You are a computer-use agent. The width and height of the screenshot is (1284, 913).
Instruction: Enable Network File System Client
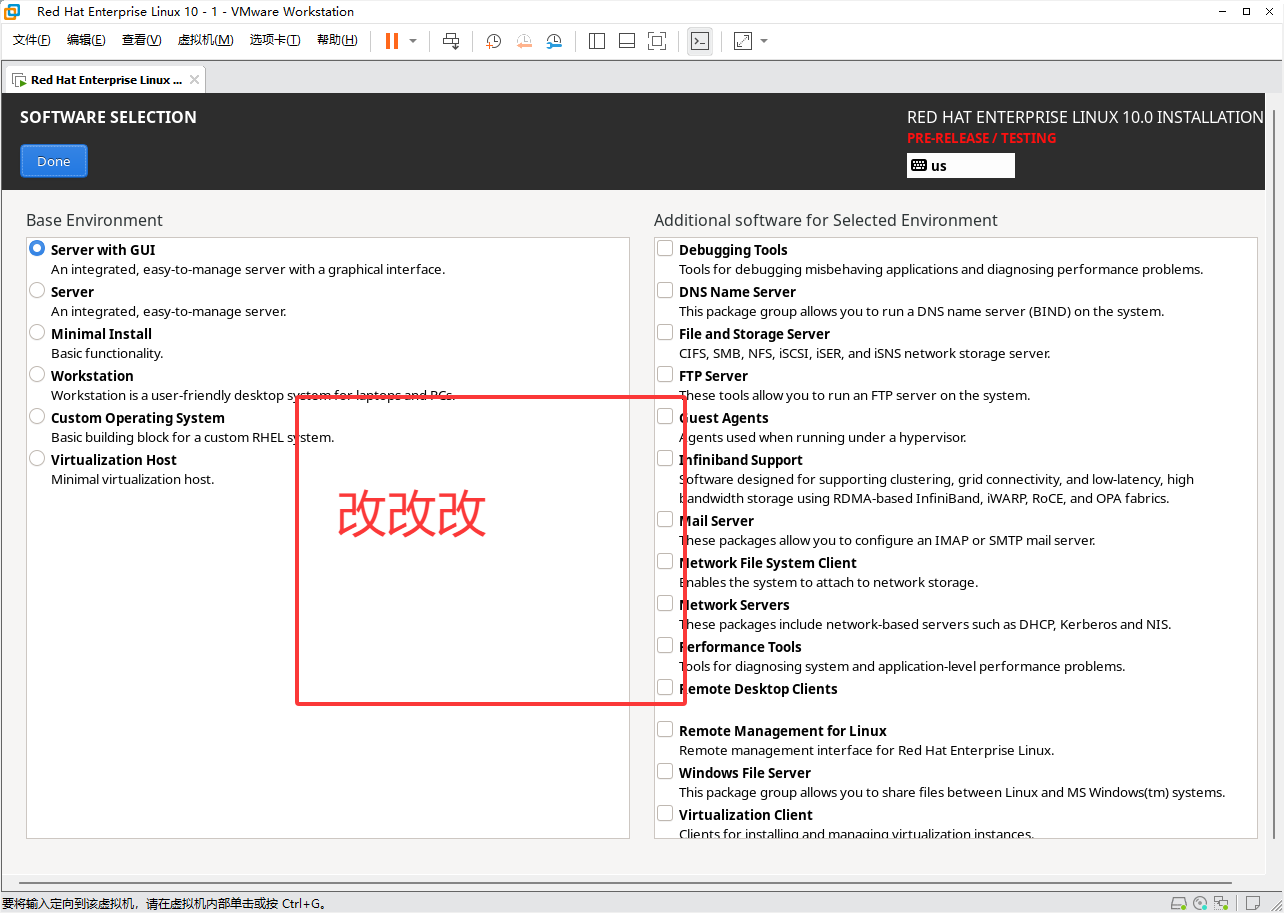coord(665,561)
